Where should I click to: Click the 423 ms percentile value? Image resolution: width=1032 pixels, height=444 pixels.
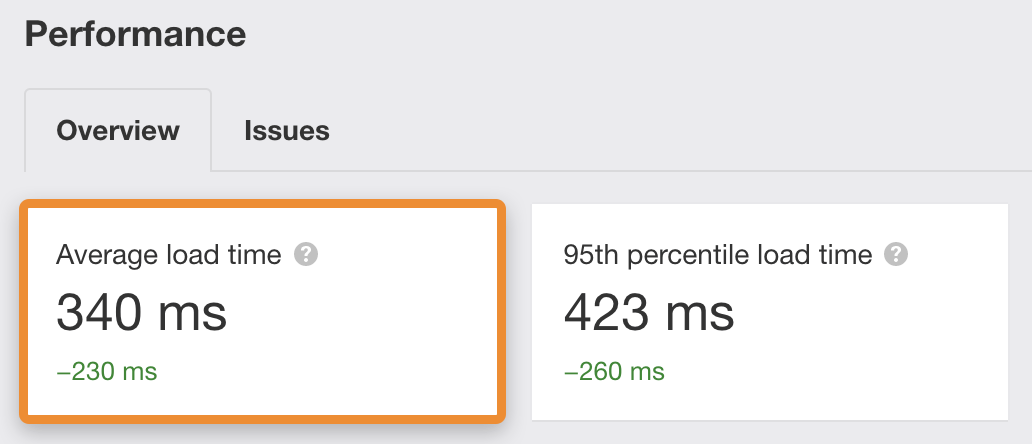point(649,311)
